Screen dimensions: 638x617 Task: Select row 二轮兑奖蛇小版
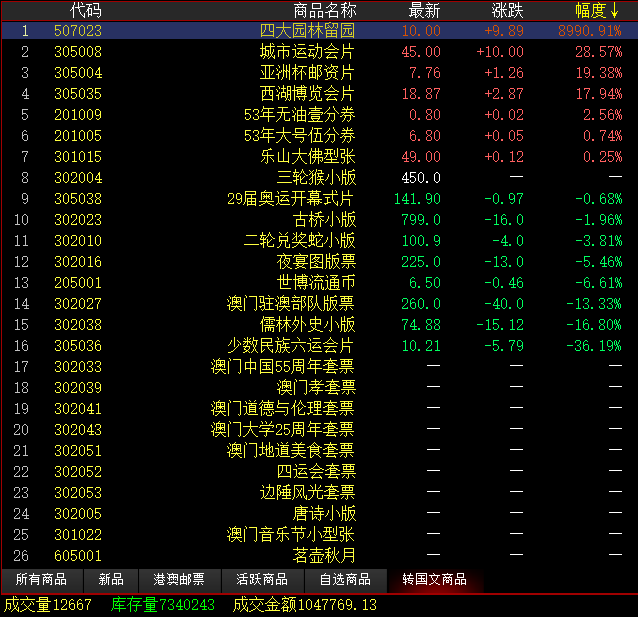319,241
